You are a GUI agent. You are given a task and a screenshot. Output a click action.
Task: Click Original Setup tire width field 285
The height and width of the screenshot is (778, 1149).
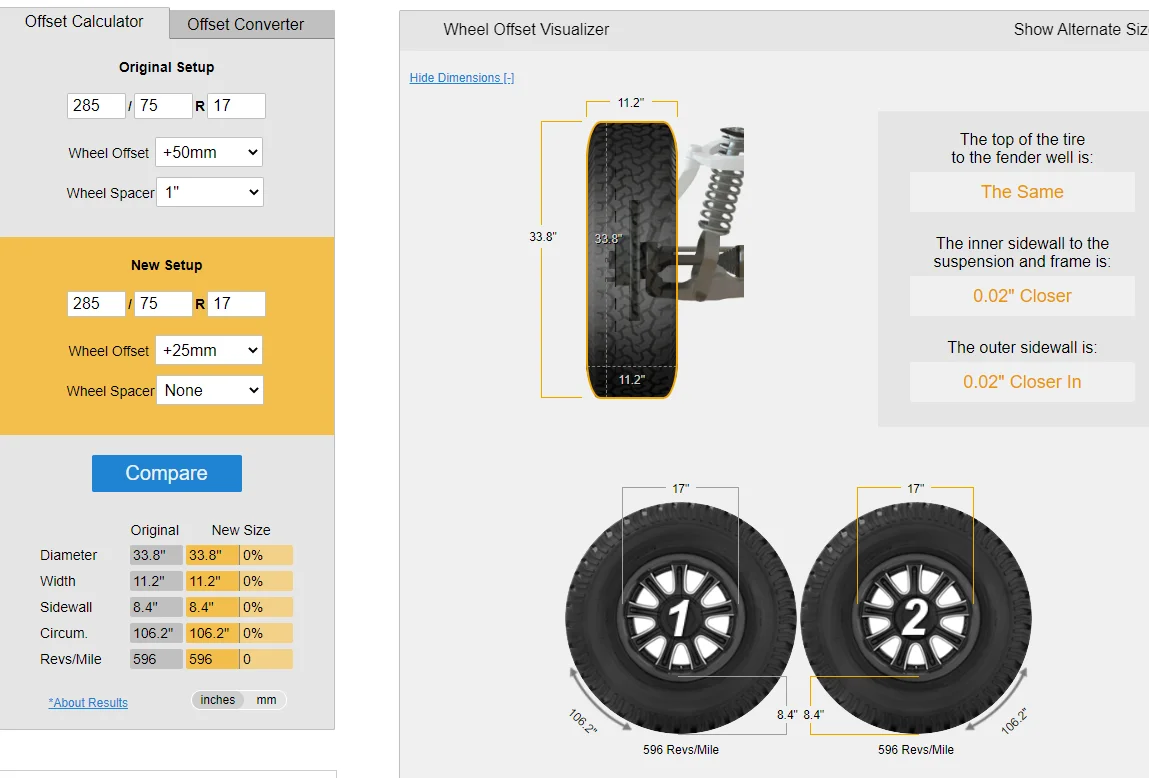click(96, 105)
